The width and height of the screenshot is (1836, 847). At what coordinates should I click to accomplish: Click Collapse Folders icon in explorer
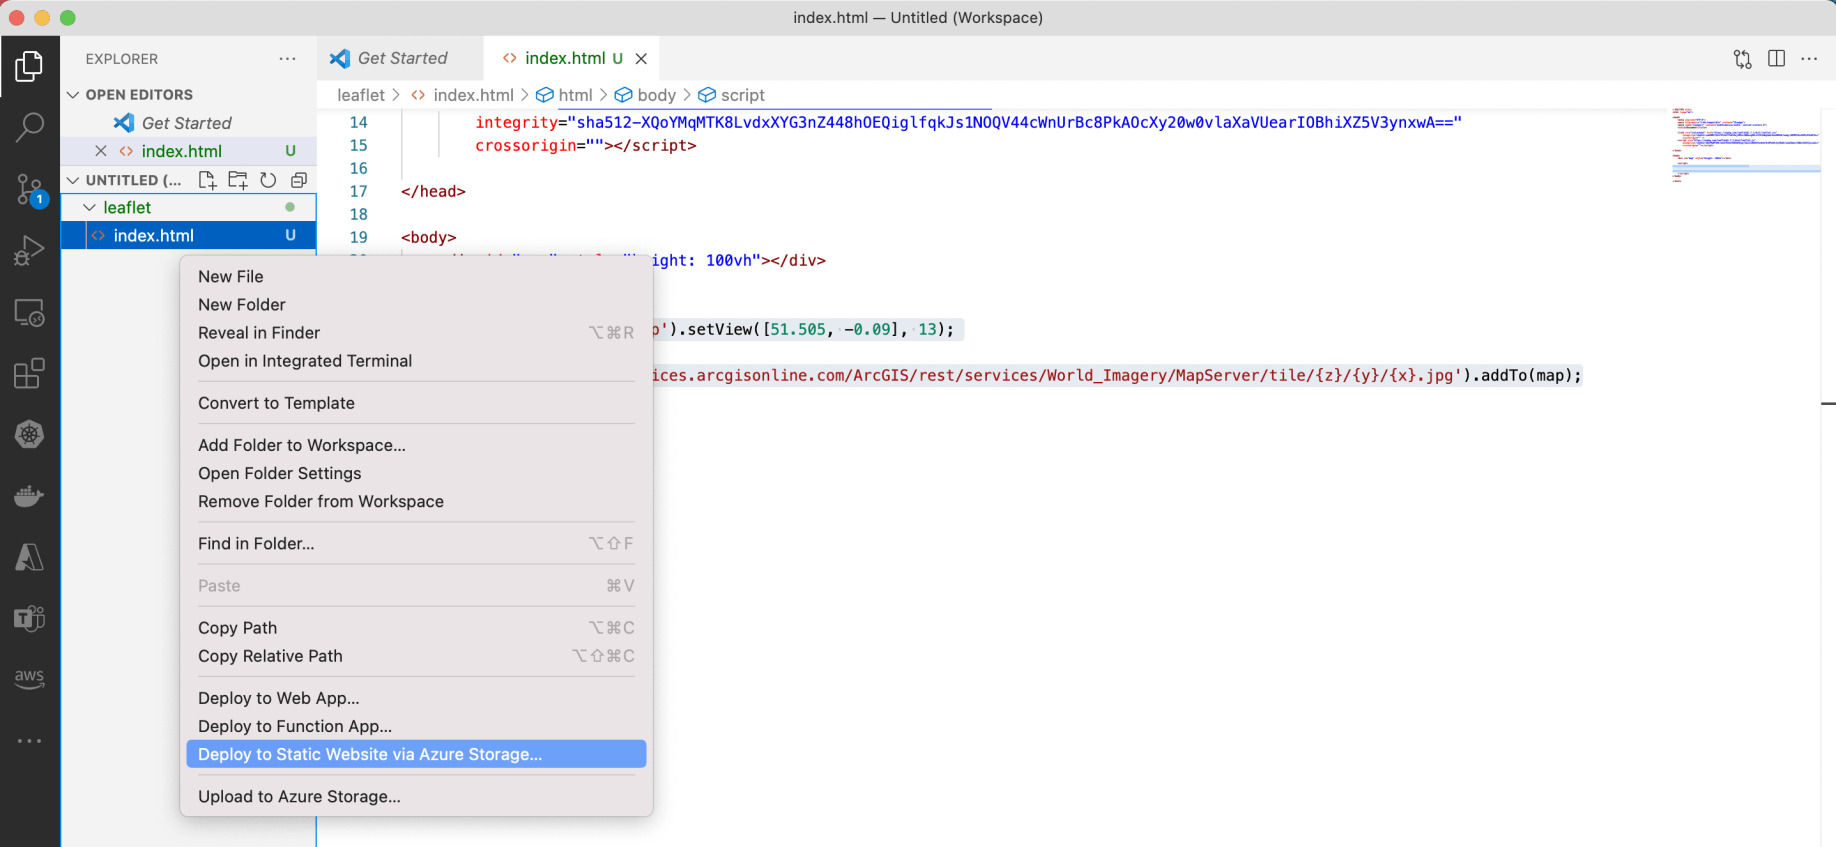[298, 180]
